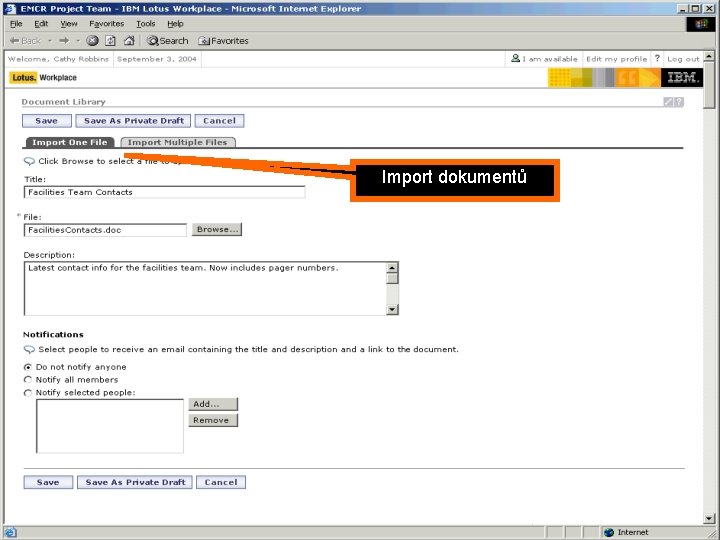Click the Remove button

[x=213, y=420]
